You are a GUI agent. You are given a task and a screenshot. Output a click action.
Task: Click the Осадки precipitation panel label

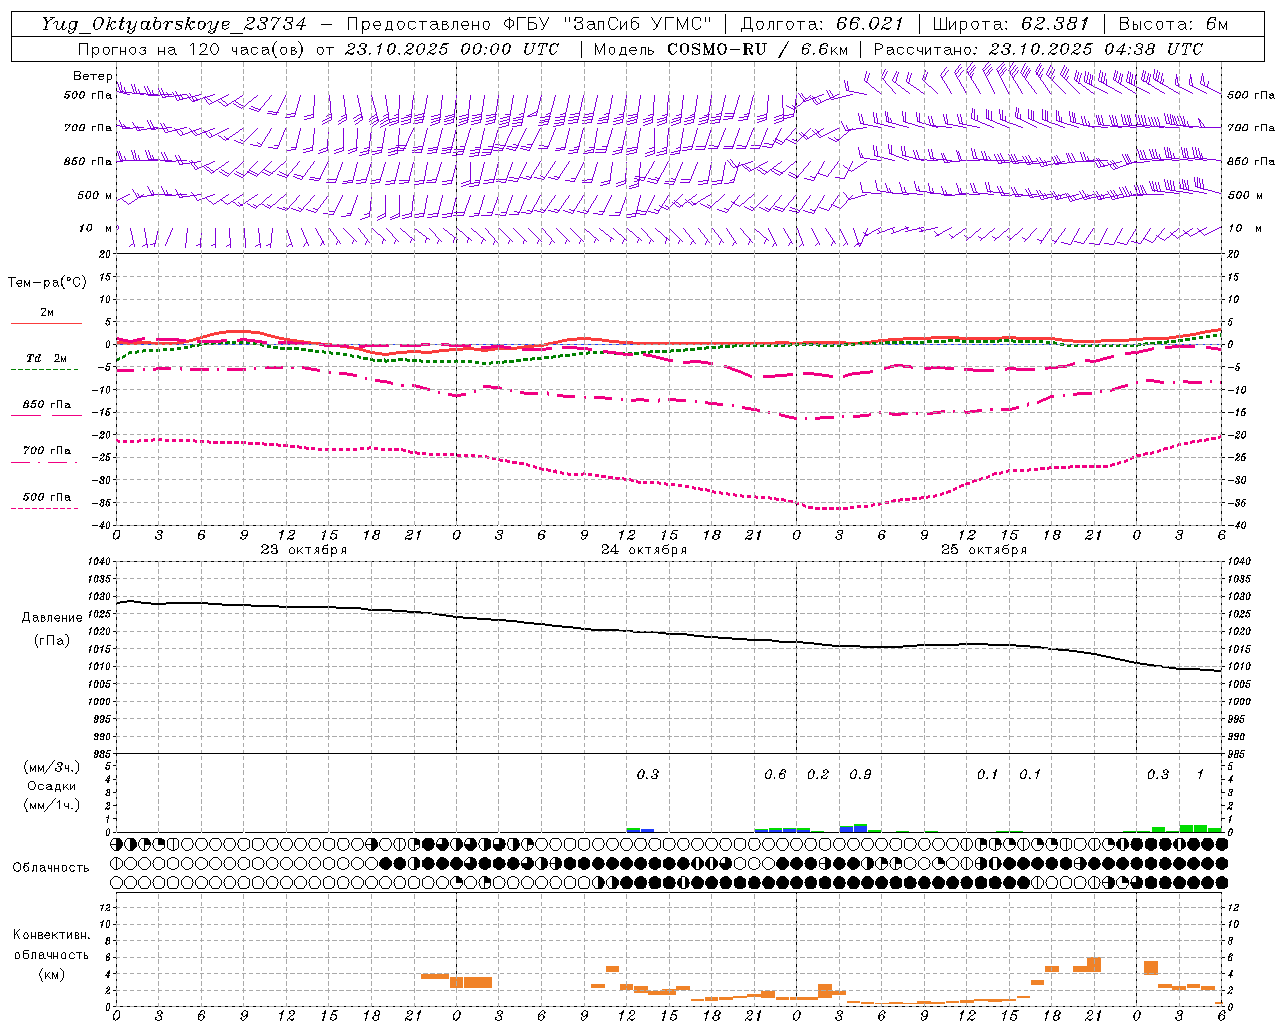(x=51, y=786)
